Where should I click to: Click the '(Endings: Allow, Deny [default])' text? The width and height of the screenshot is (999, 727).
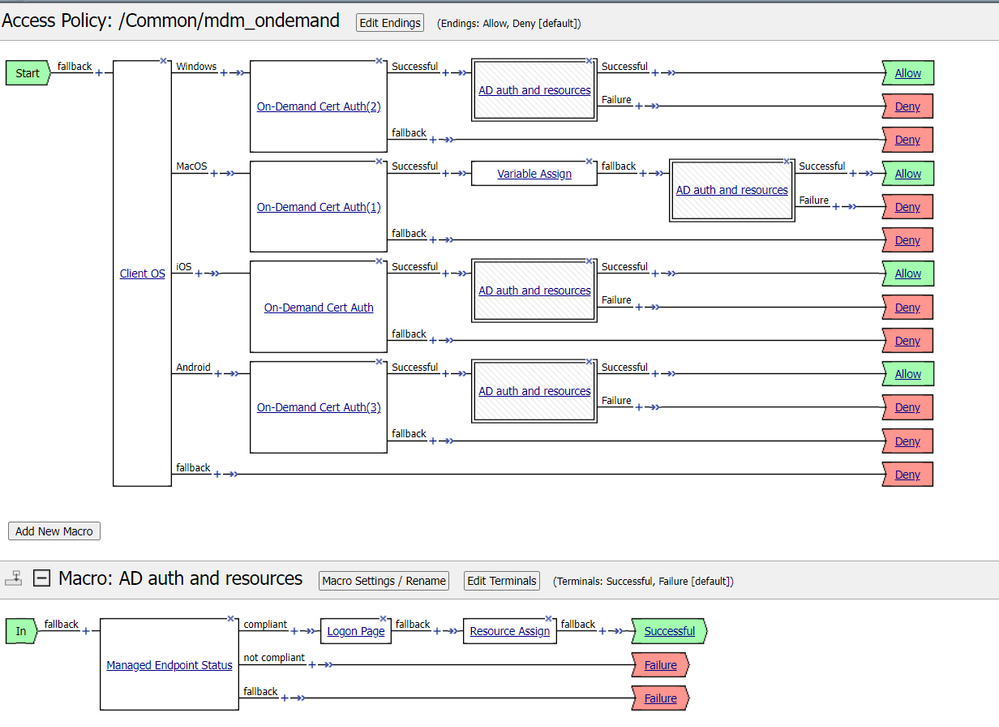click(x=509, y=24)
